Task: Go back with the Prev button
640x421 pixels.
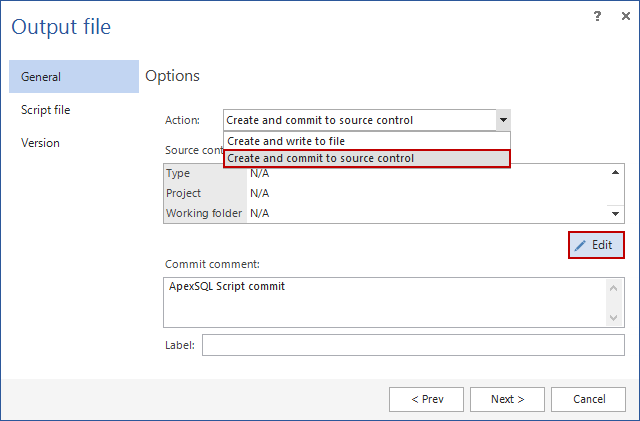Action: pyautogui.click(x=427, y=399)
